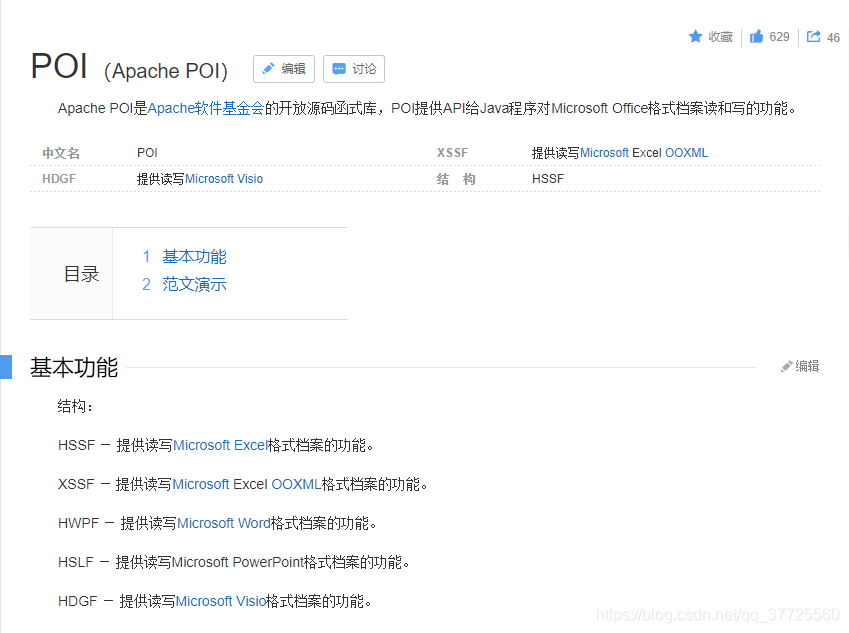Image resolution: width=849 pixels, height=633 pixels.
Task: Click the POI value beside 中文名
Action: tap(147, 153)
